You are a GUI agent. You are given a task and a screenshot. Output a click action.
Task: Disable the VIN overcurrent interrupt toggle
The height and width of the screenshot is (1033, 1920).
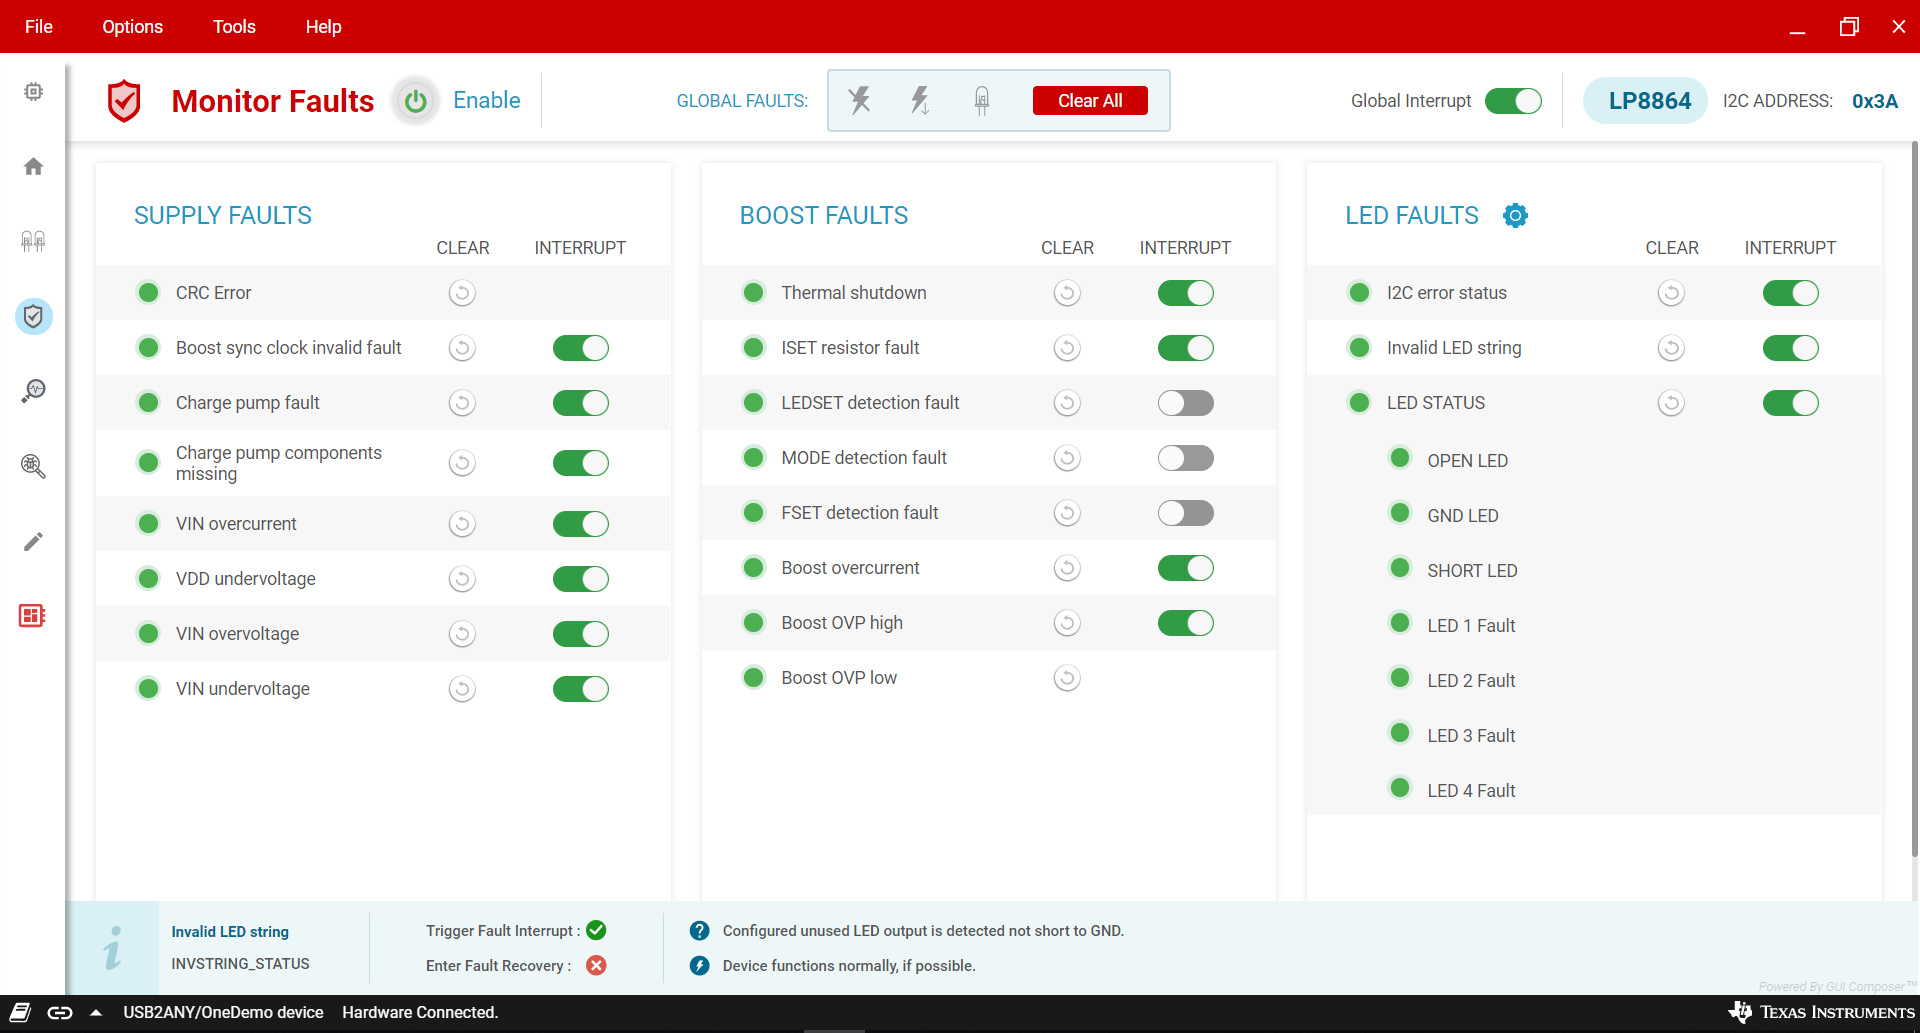coord(580,524)
